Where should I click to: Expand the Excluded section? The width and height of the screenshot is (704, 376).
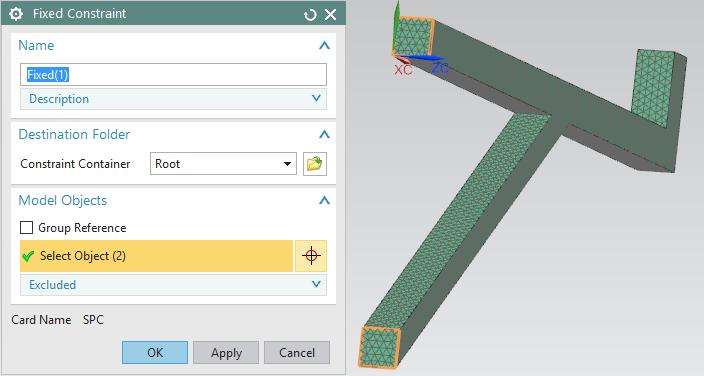(173, 285)
